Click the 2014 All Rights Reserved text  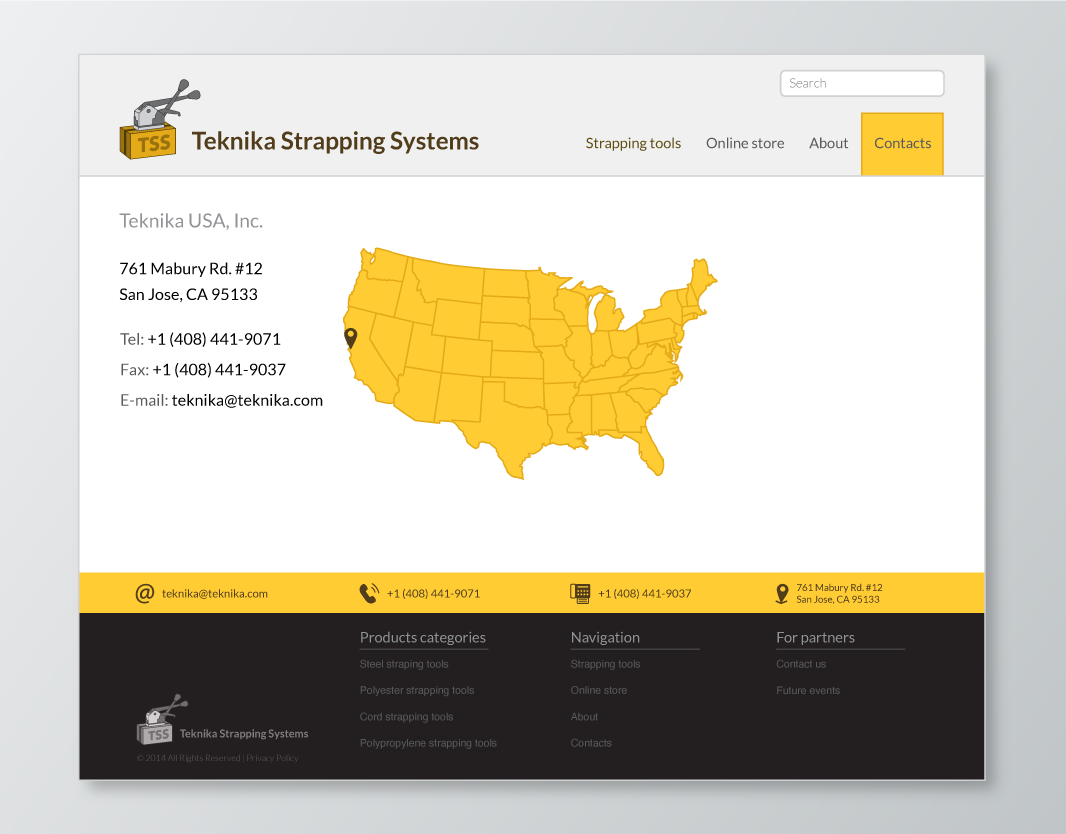point(188,758)
